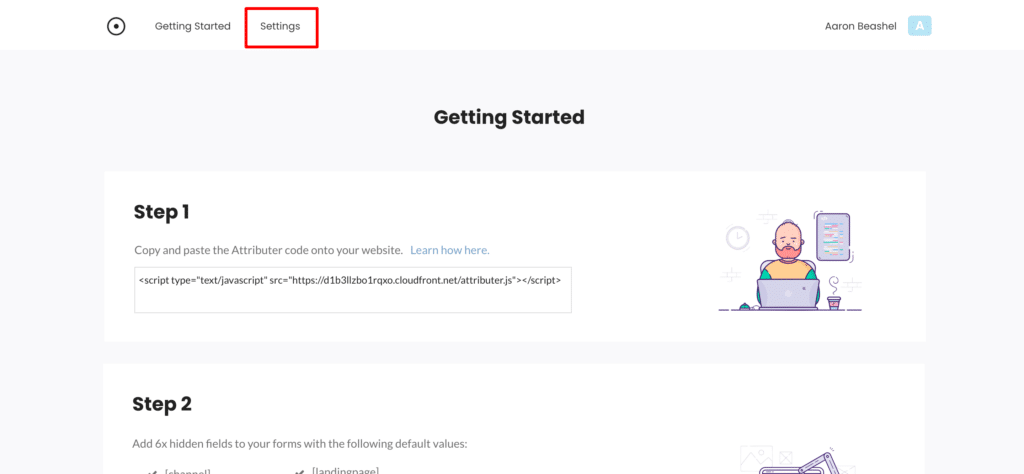Click inside the Attributer script code box

pos(353,290)
